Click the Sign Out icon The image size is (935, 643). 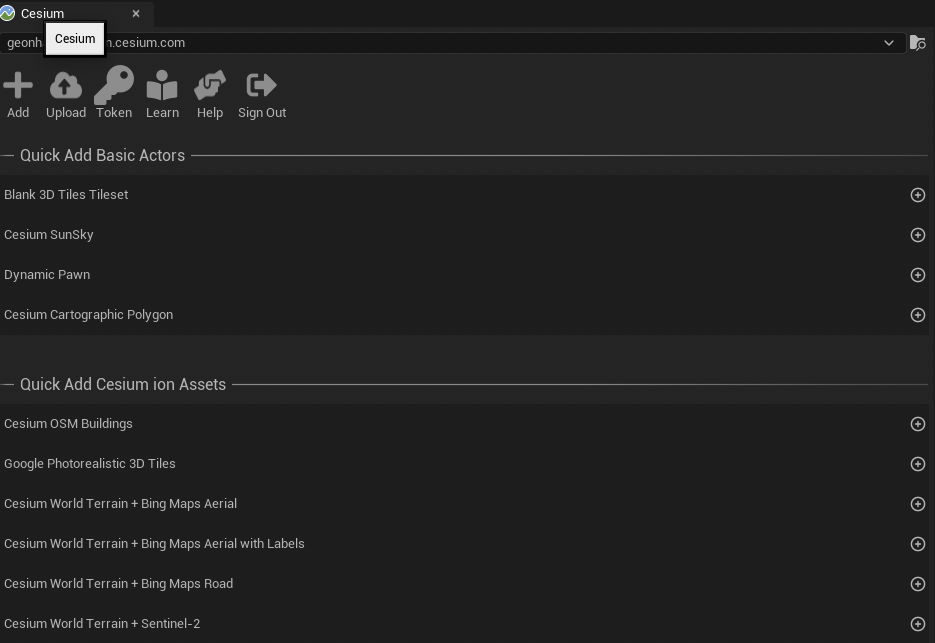(262, 85)
